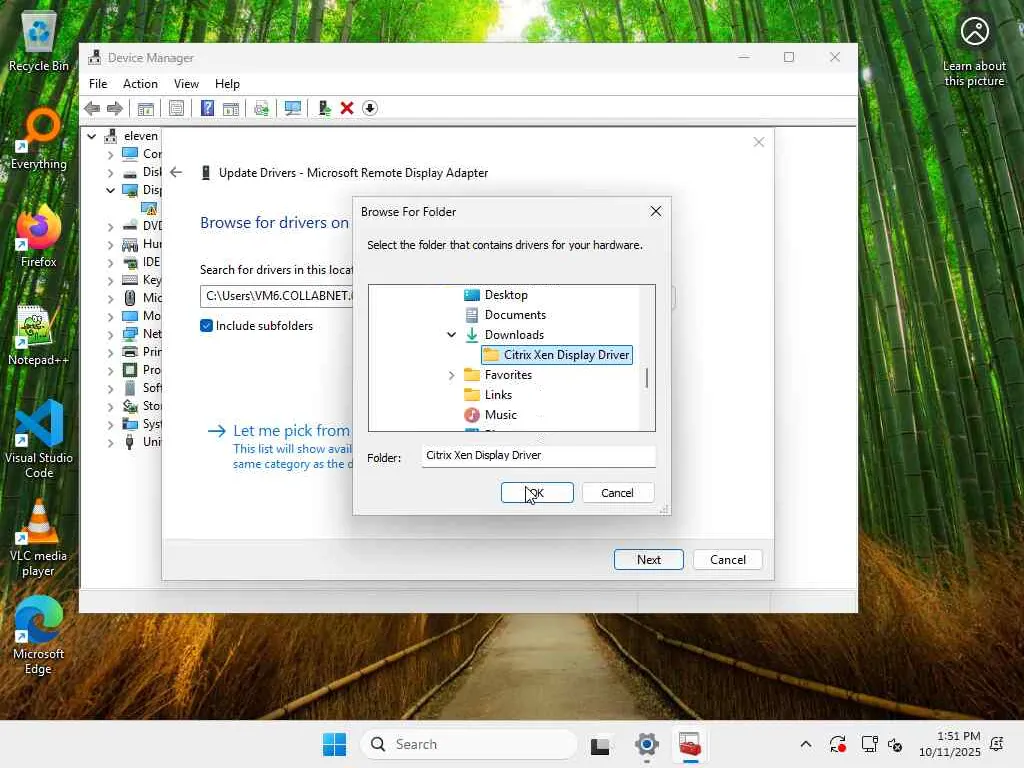The height and width of the screenshot is (768, 1024).
Task: Click the Forward arrow in Device Manager toolbar
Action: click(115, 108)
